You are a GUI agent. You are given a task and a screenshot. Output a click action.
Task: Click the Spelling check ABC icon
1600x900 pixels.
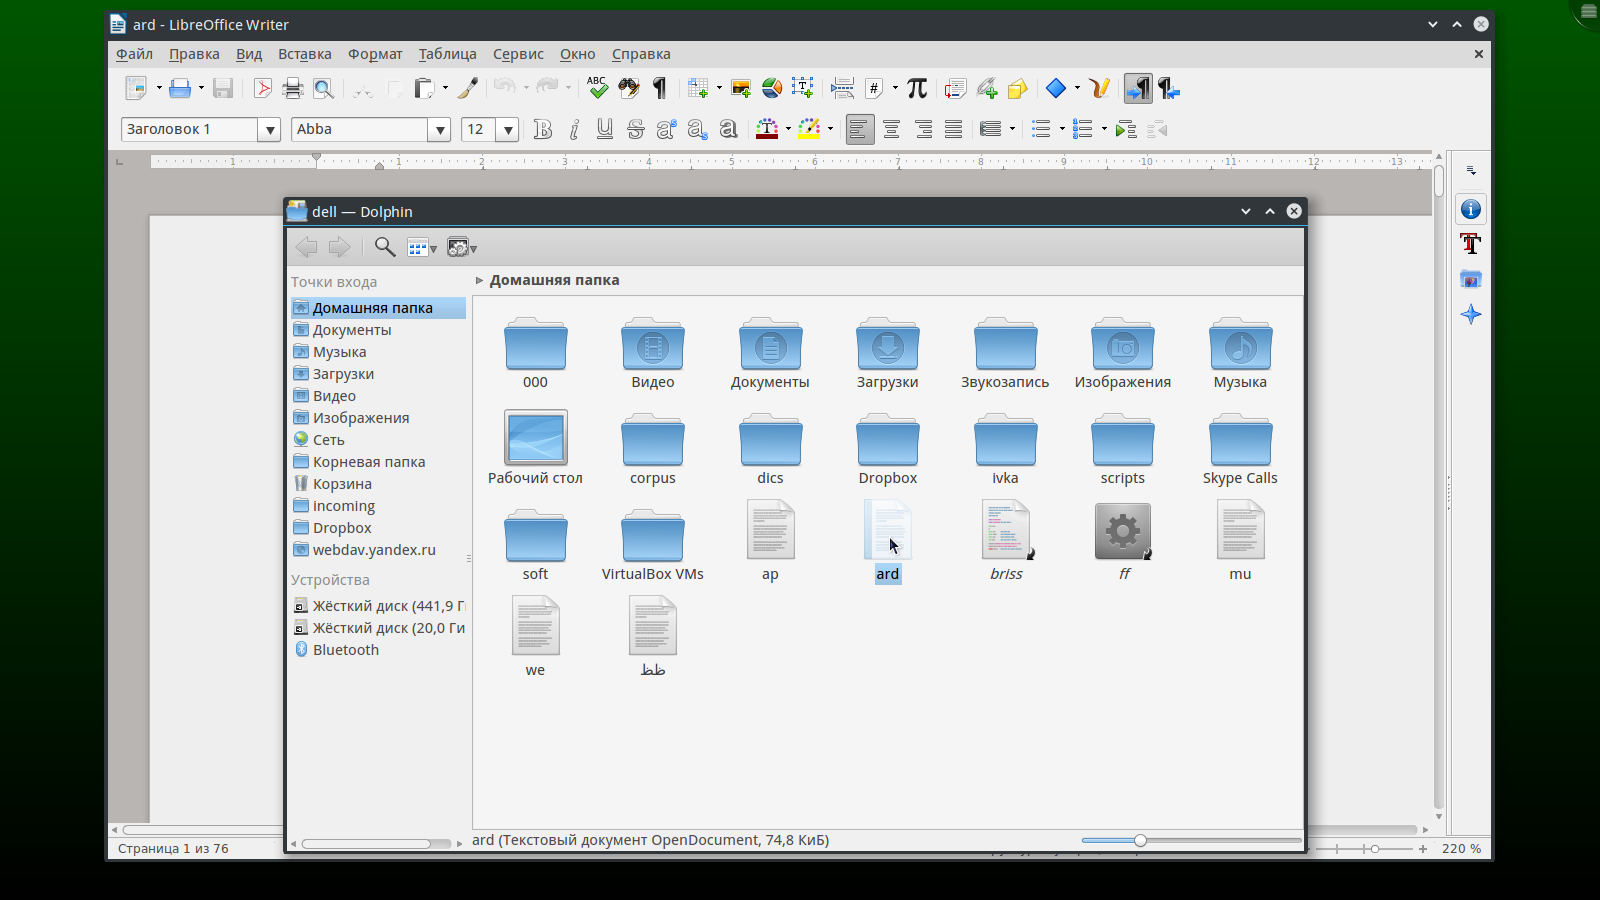[x=597, y=89]
